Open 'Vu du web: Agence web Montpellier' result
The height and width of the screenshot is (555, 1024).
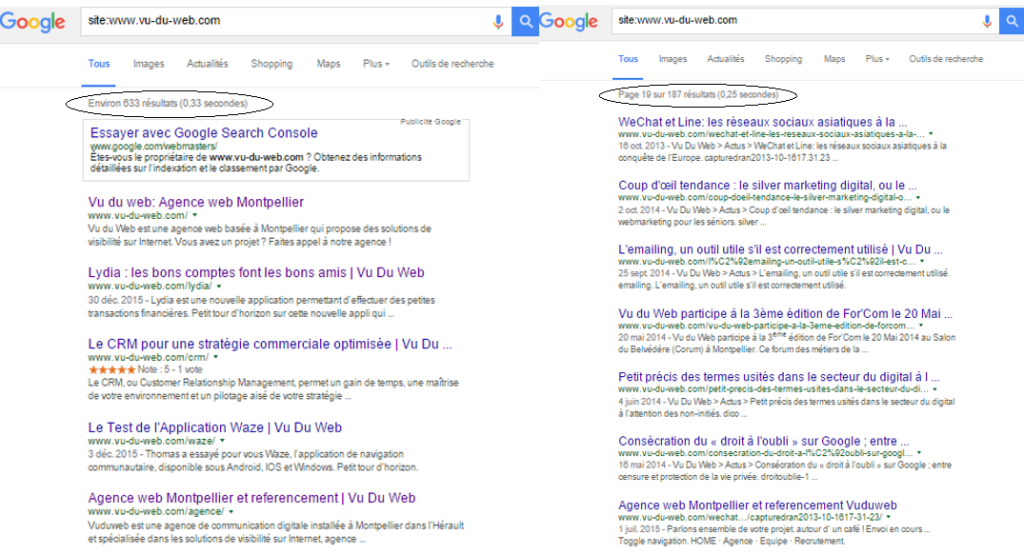point(196,202)
